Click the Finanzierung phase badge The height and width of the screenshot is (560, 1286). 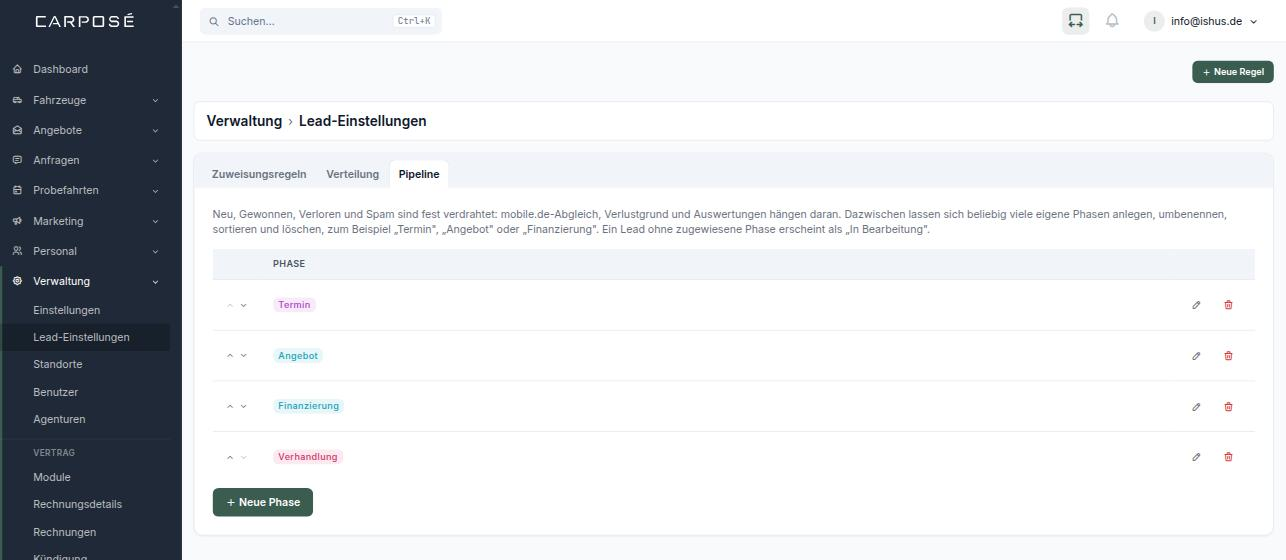coord(308,406)
